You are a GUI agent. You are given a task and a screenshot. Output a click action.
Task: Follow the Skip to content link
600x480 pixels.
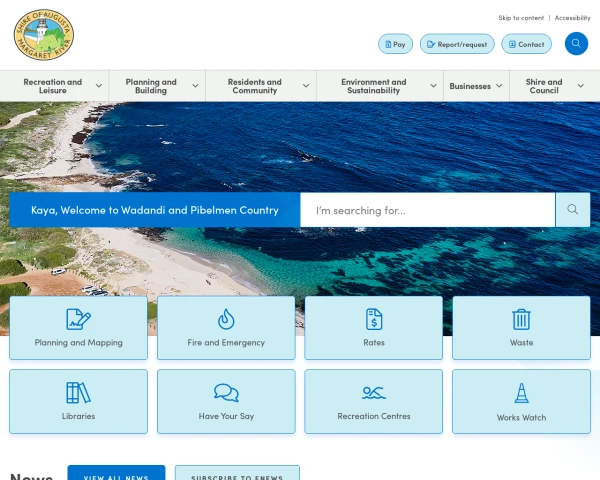click(521, 18)
